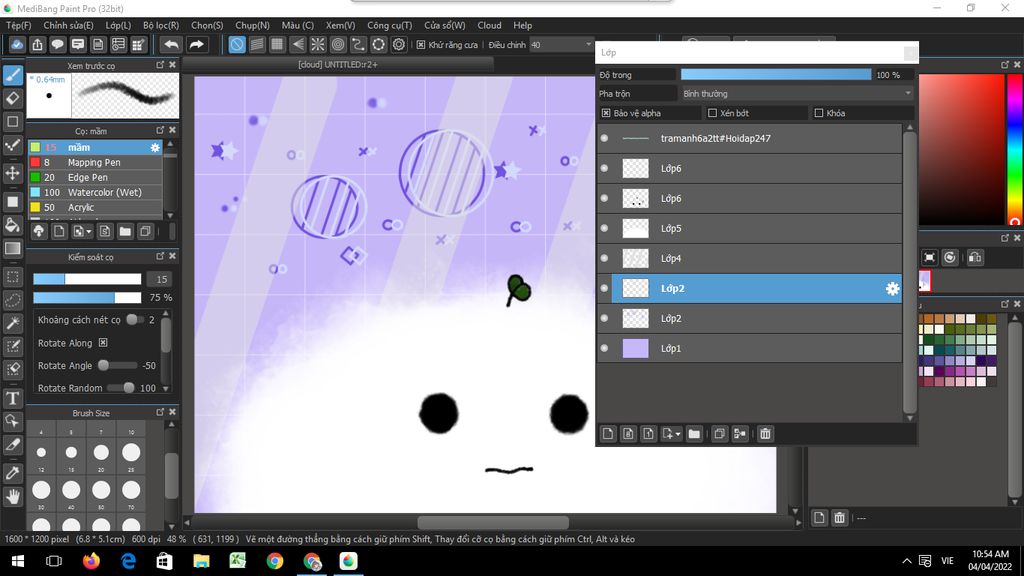Open snap settings gear in toolbar
The image size is (1024, 576).
[399, 44]
